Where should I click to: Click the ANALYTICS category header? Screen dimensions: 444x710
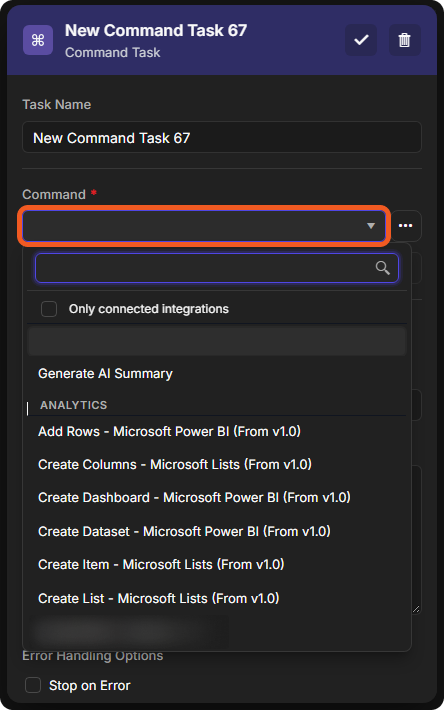pos(73,405)
